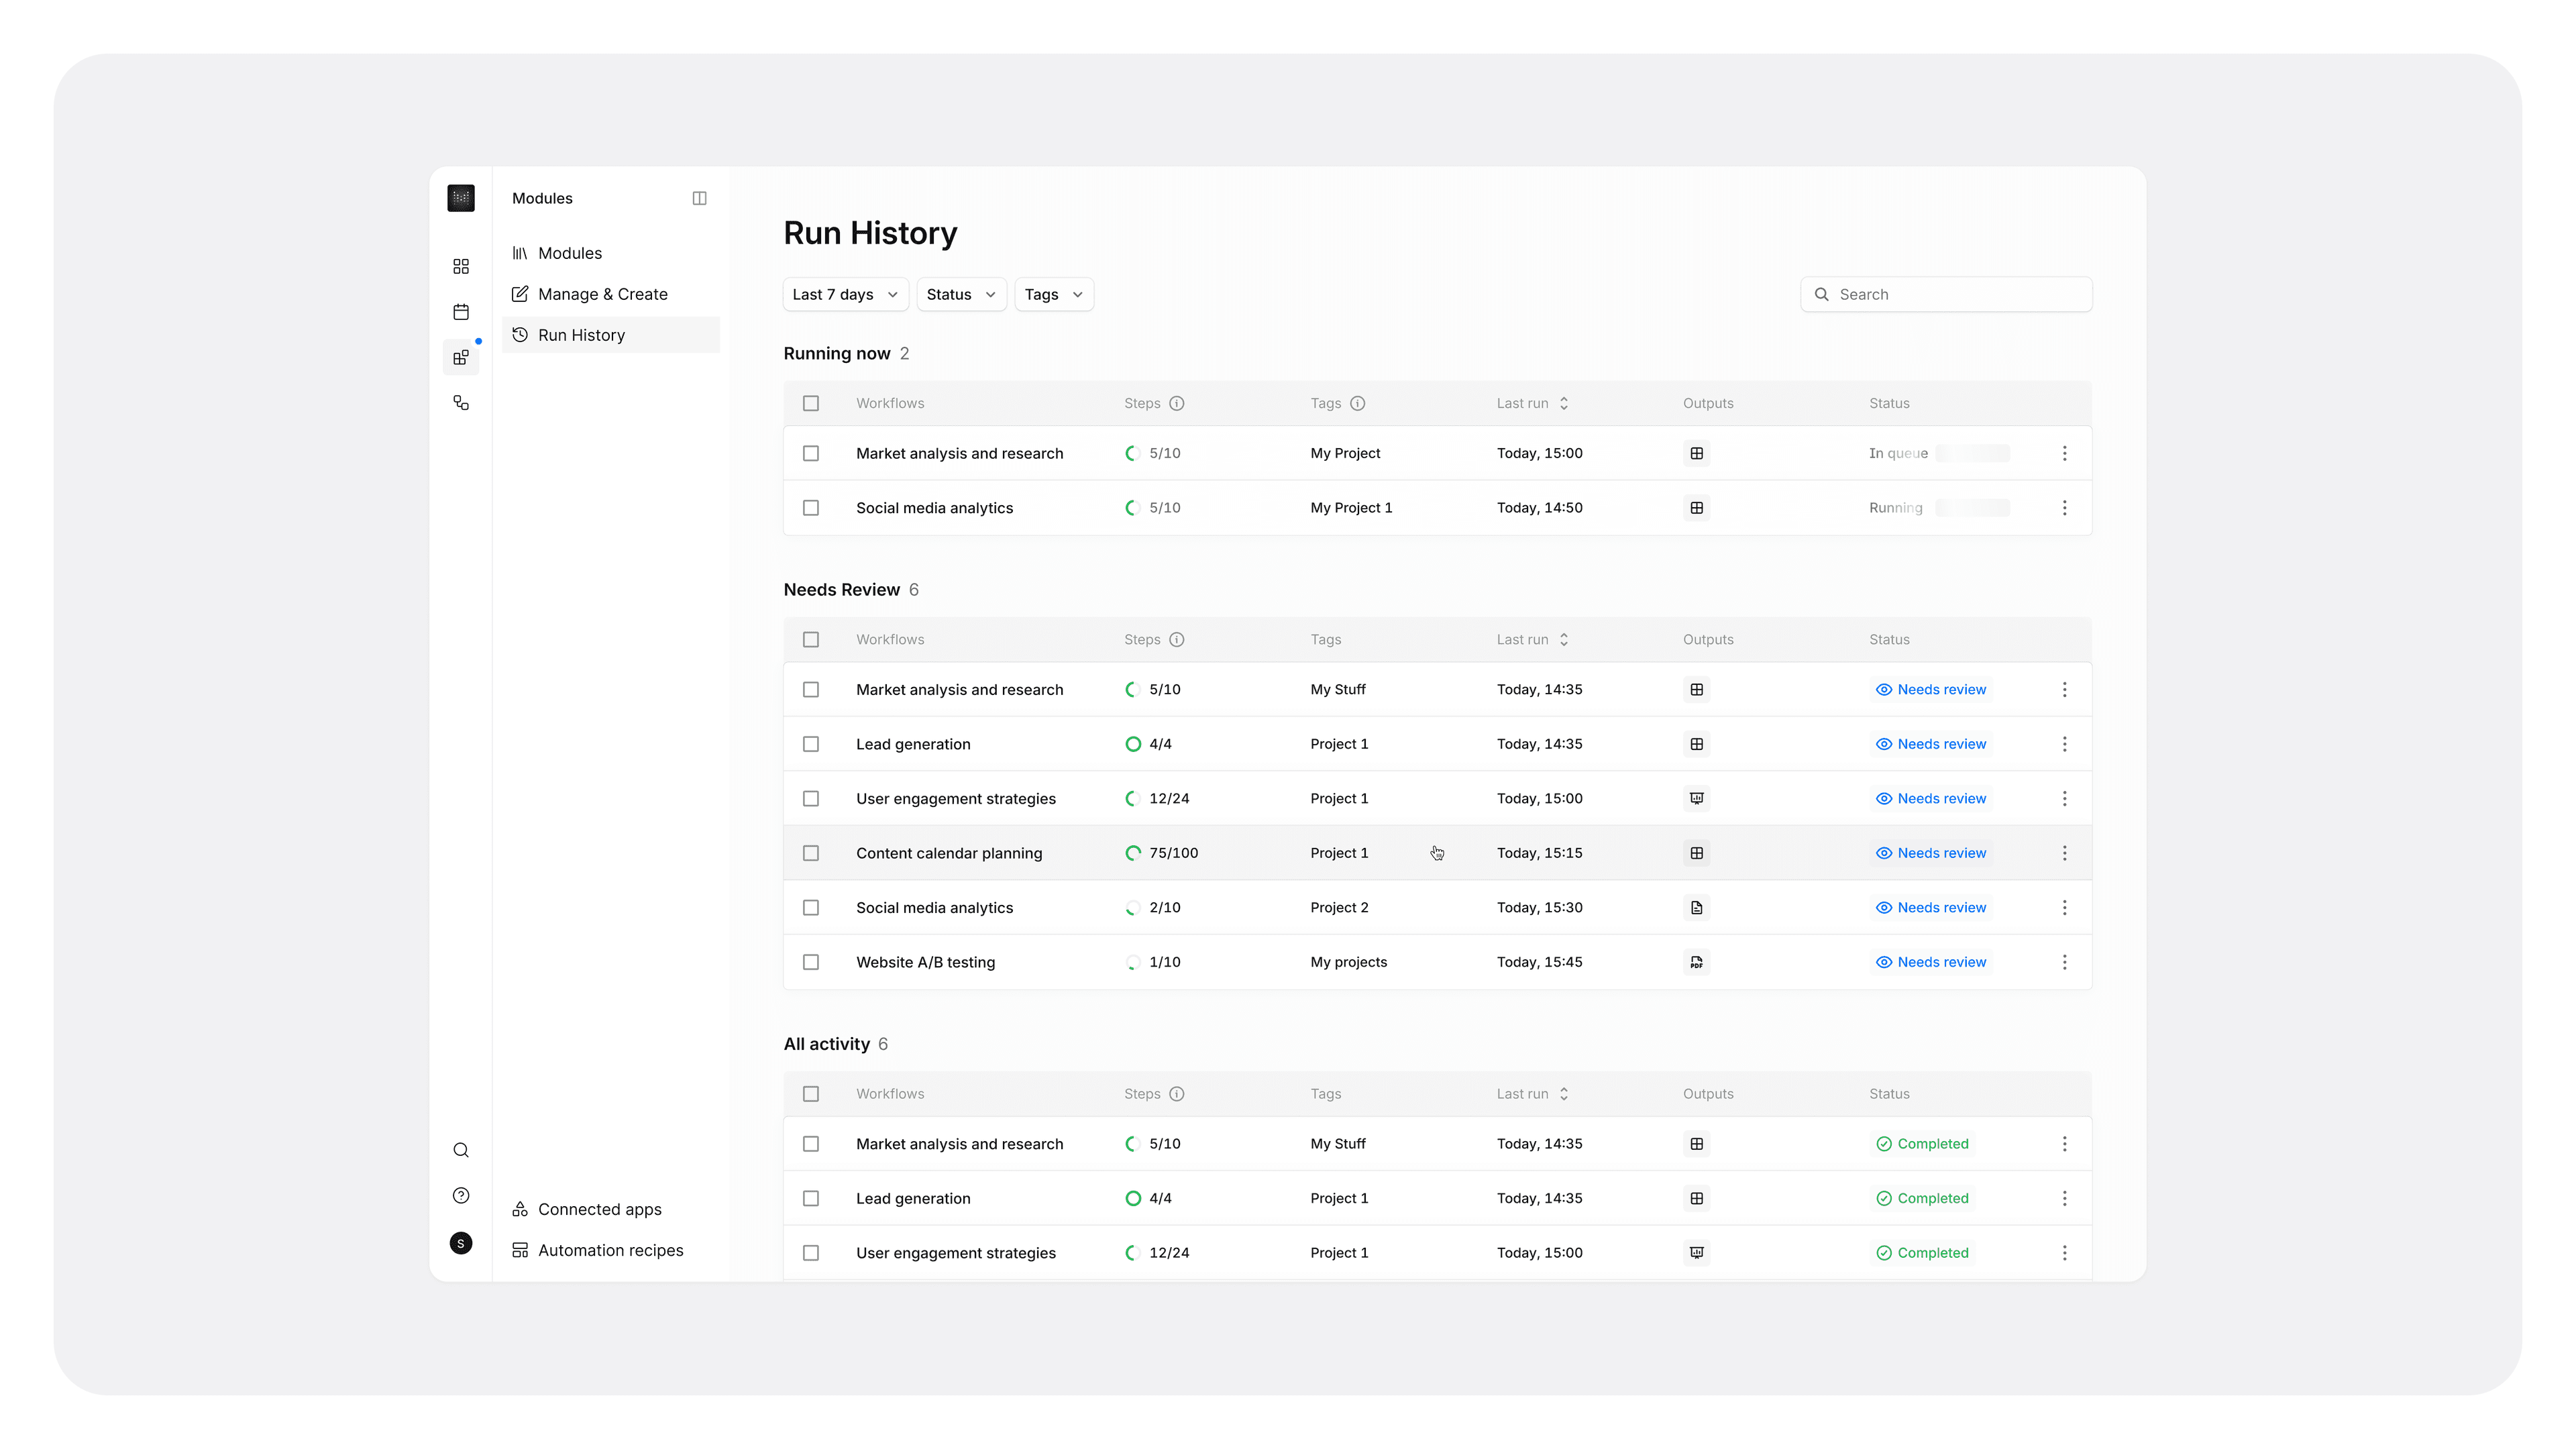
Task: Click the dashboard grid icon in left rail
Action: [460, 266]
